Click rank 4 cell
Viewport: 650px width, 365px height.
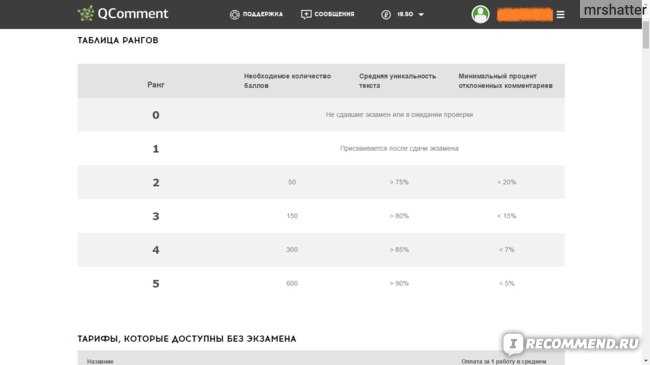tap(156, 250)
